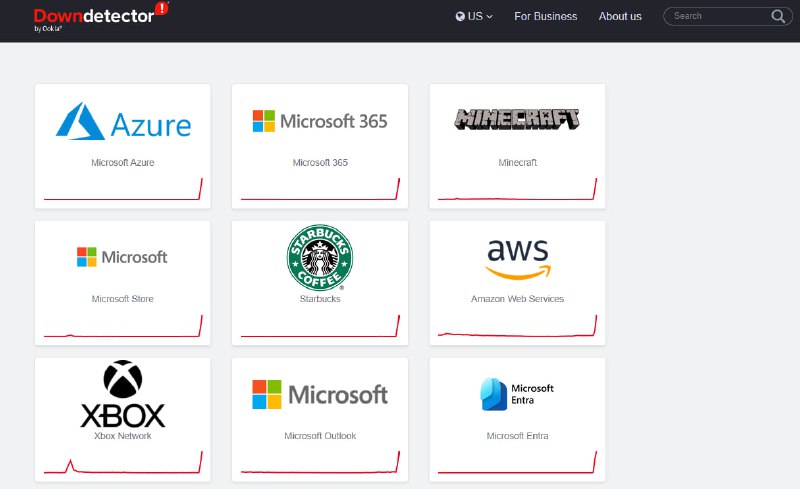Open the Microsoft Entra label link
Viewport: 800px width, 489px height.
517,435
